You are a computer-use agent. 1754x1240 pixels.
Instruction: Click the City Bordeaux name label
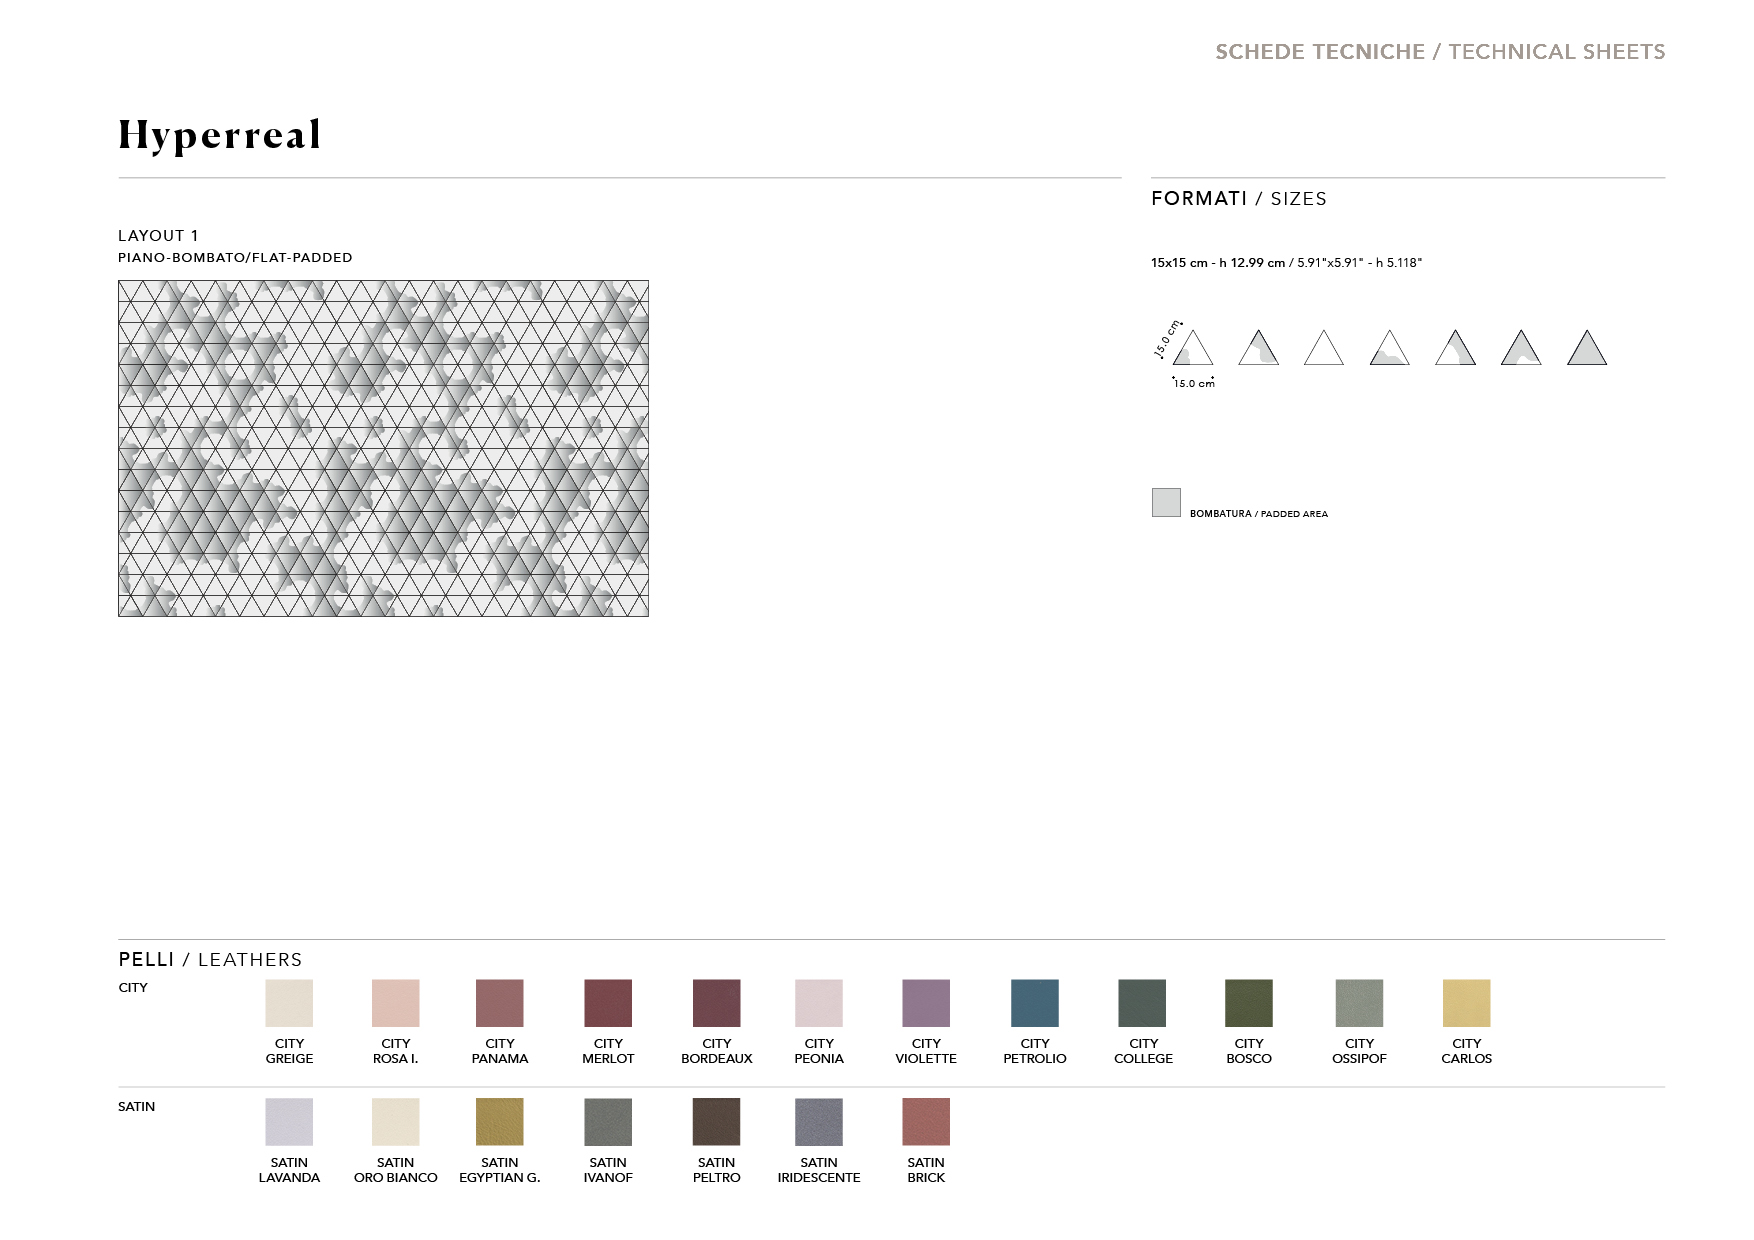717,1051
